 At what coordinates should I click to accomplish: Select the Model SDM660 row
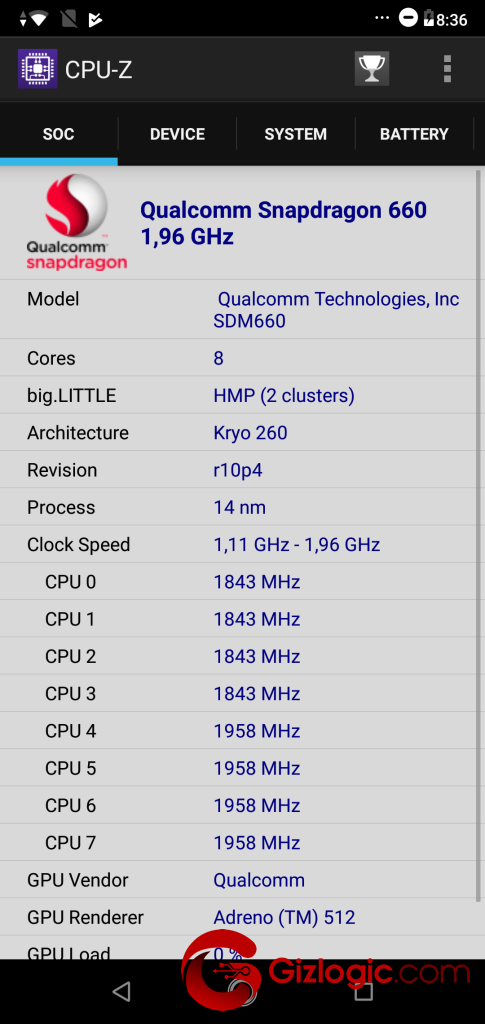(240, 310)
